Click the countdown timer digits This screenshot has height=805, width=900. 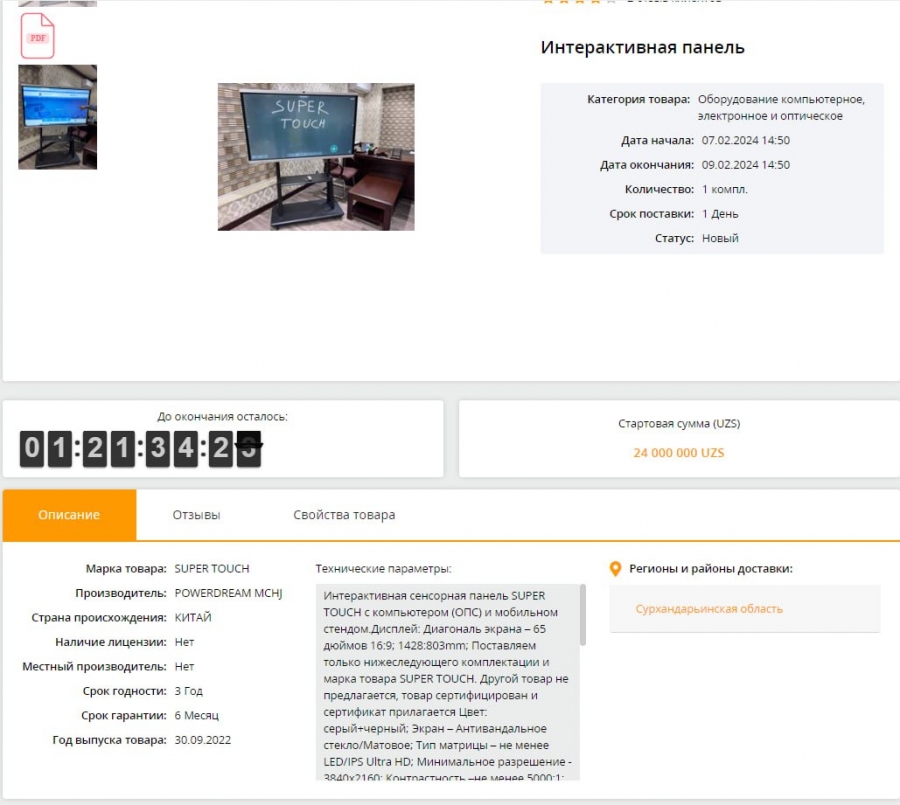(x=141, y=448)
